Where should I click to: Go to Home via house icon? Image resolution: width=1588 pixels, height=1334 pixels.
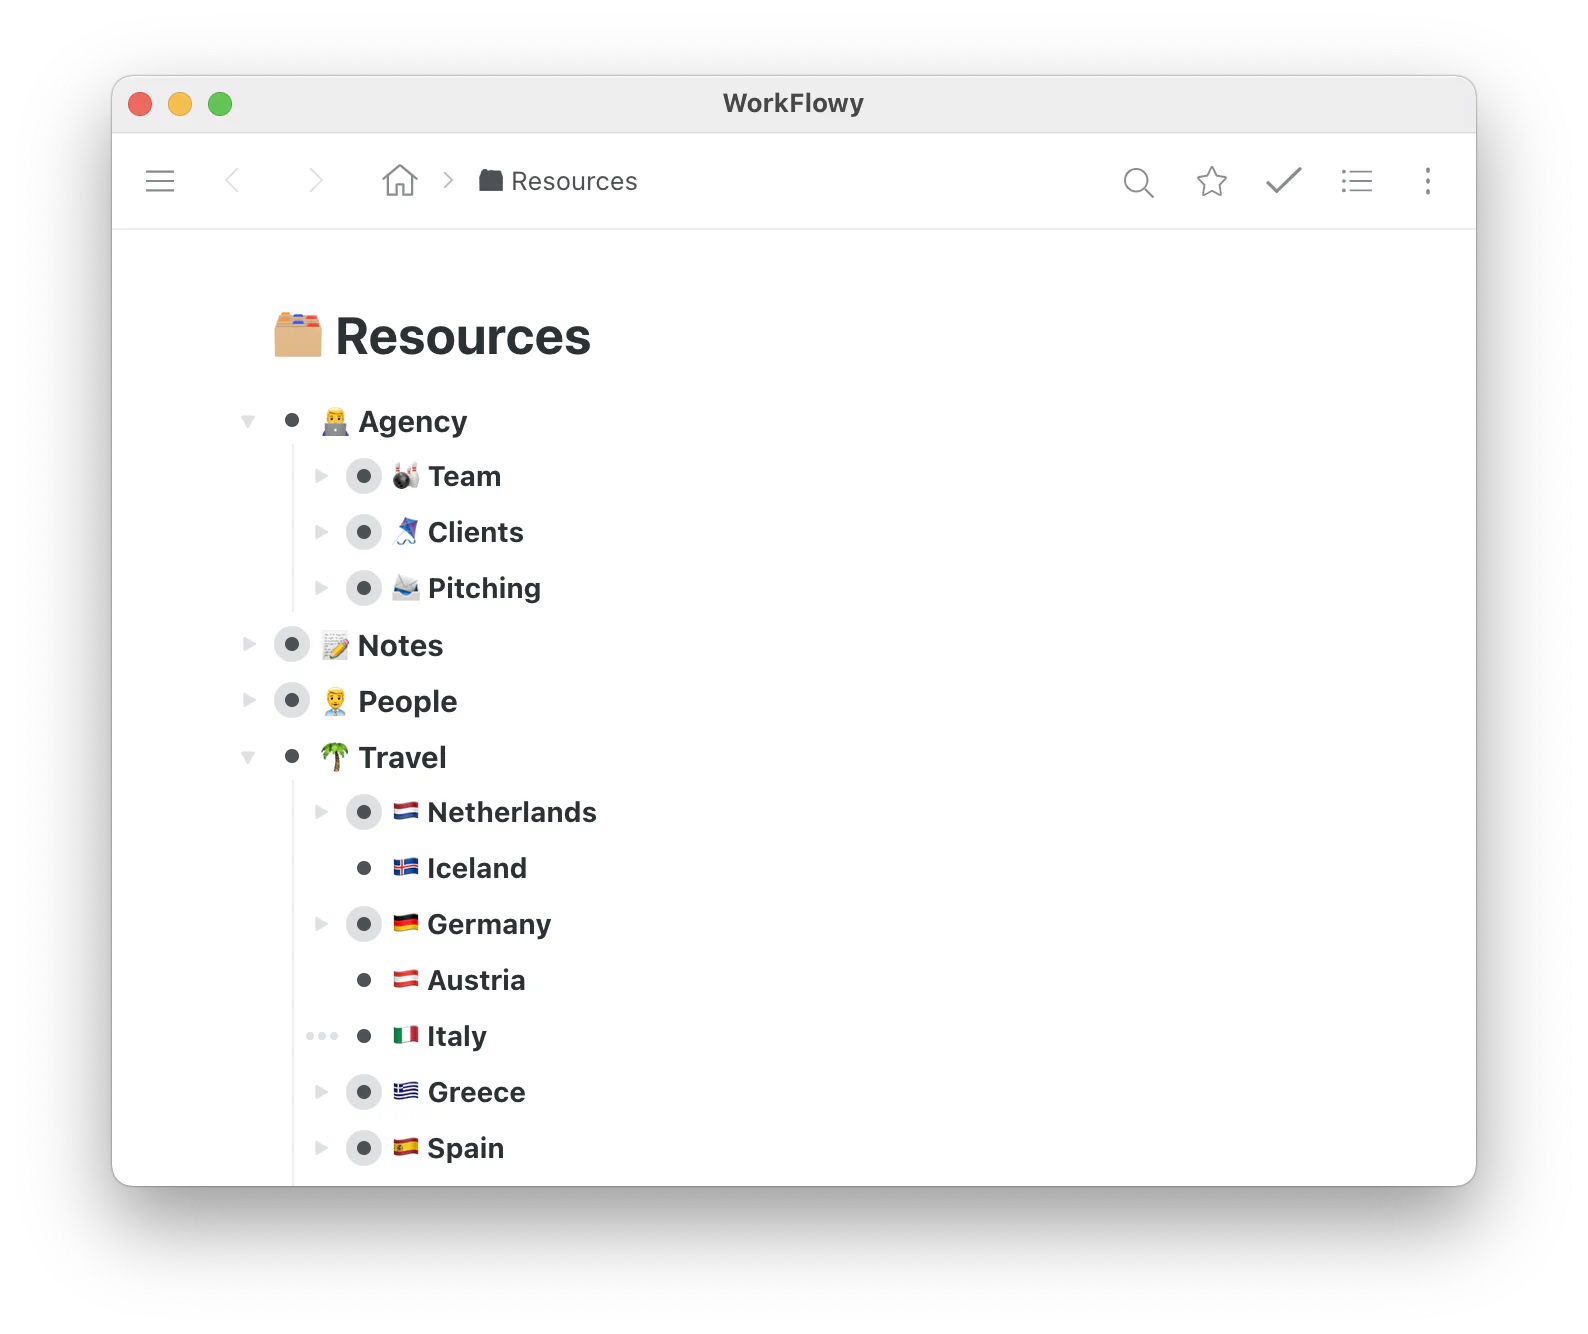[399, 181]
